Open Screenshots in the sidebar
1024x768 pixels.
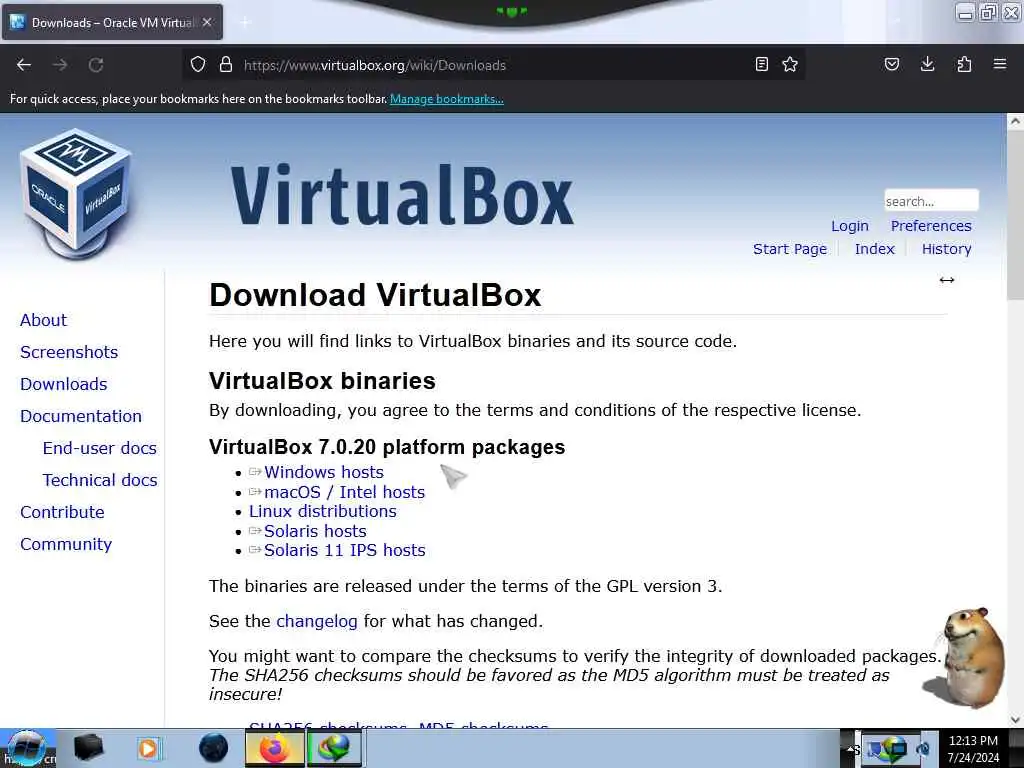(x=69, y=352)
